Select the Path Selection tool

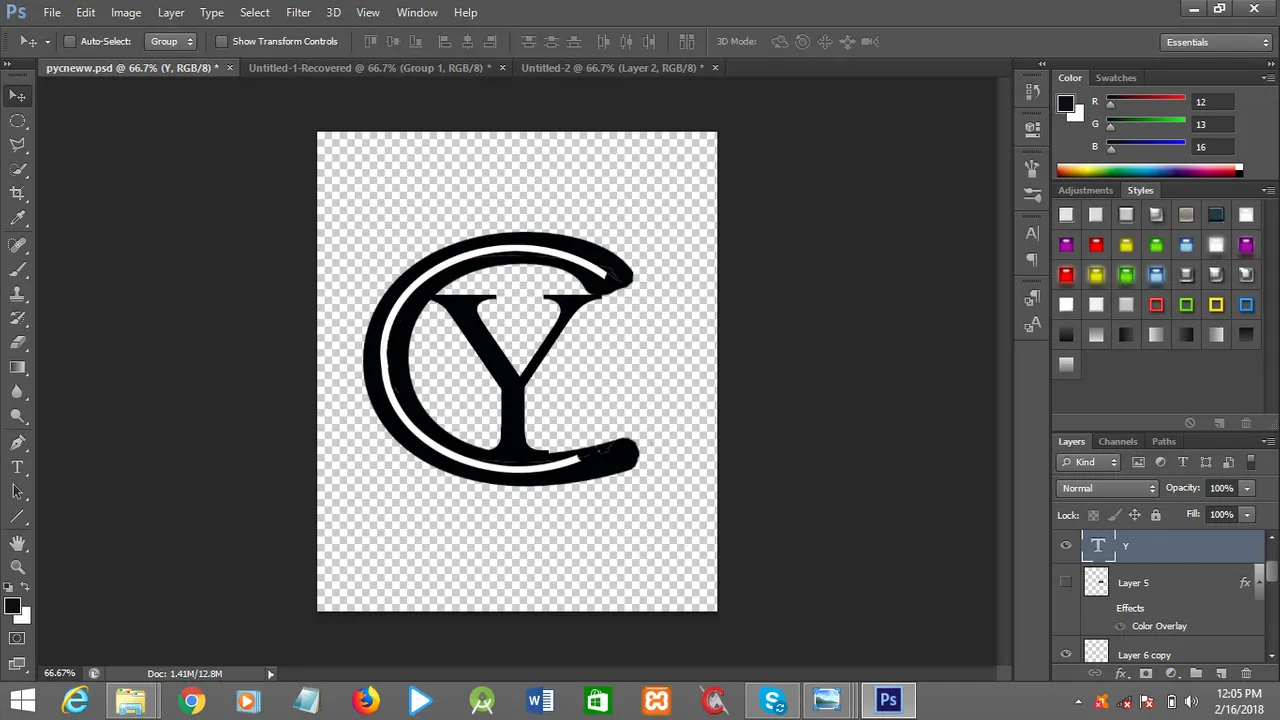click(x=18, y=491)
